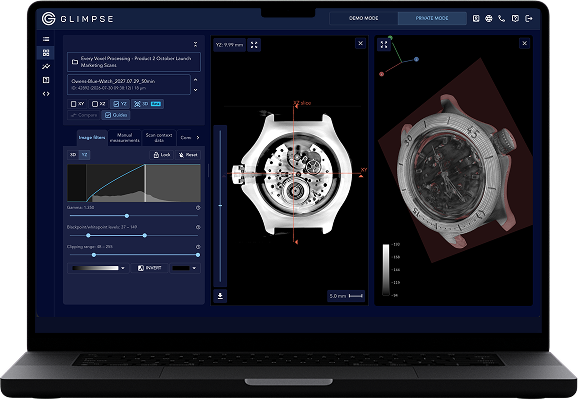Select the analytics chart icon in sidebar

[x=46, y=66]
